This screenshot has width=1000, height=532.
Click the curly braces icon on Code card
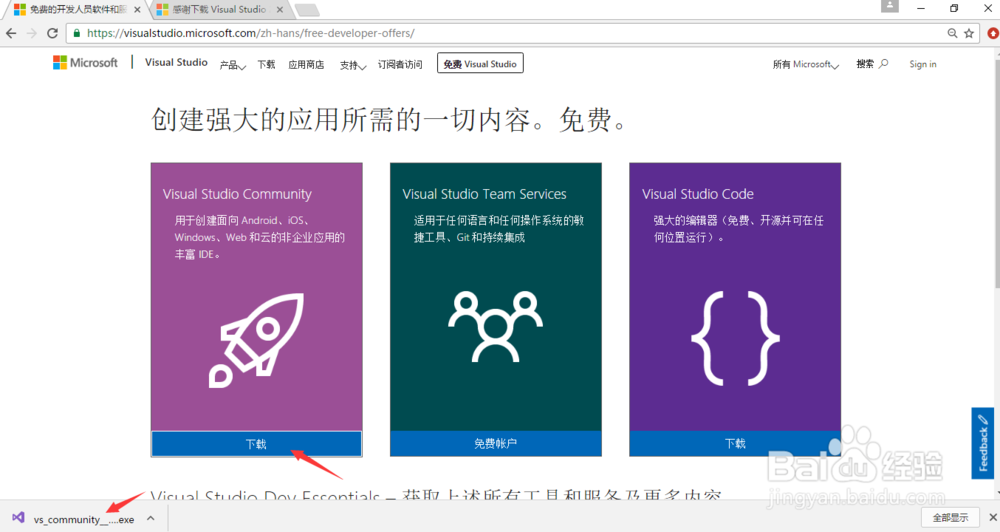coord(735,338)
